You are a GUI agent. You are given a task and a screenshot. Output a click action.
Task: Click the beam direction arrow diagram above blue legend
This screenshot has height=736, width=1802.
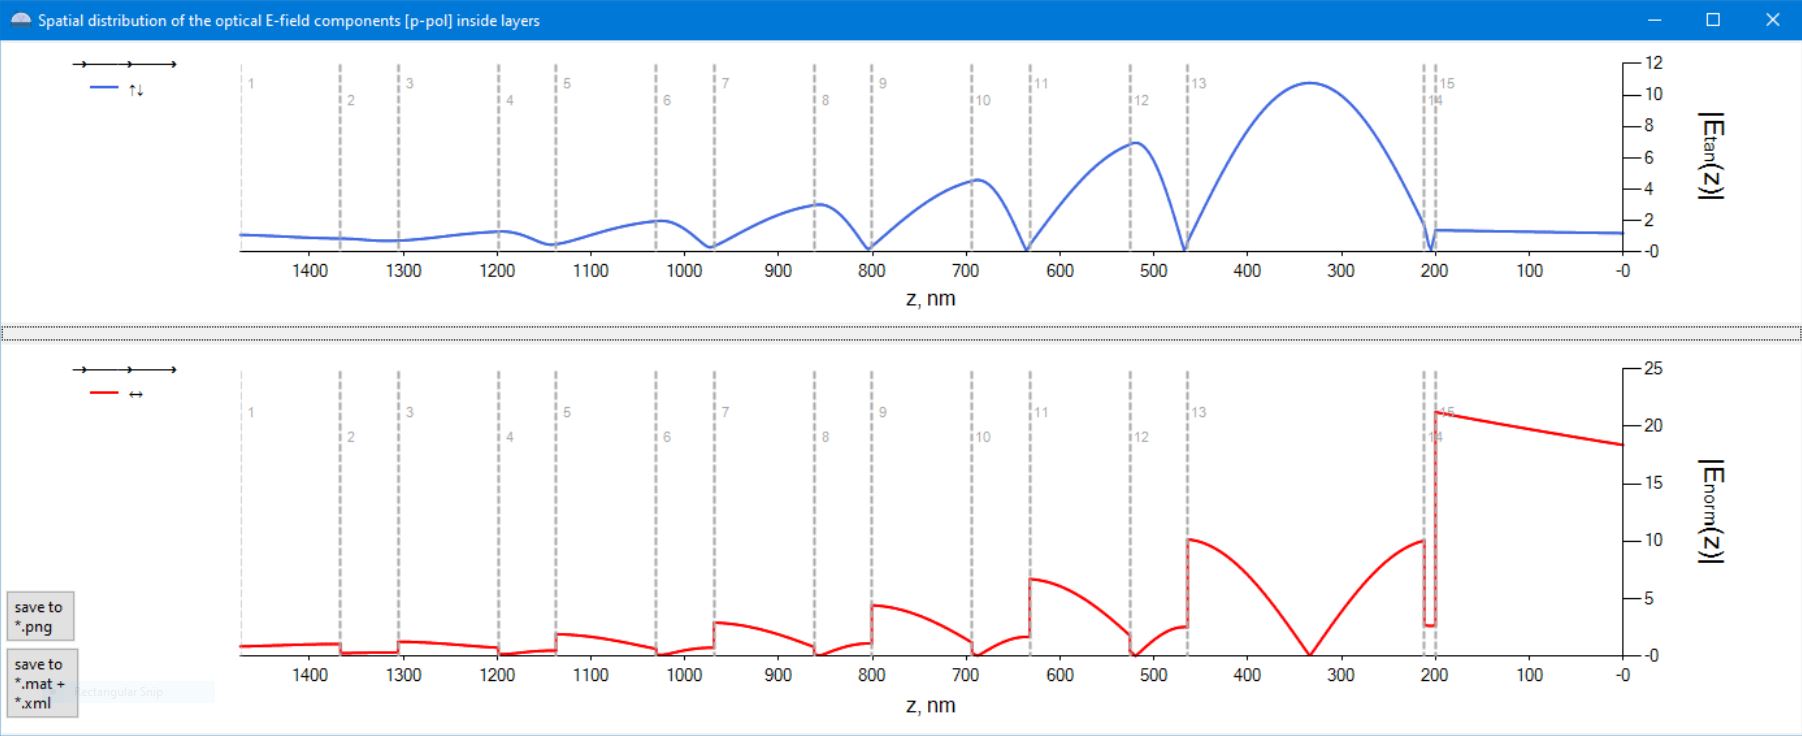(x=124, y=64)
